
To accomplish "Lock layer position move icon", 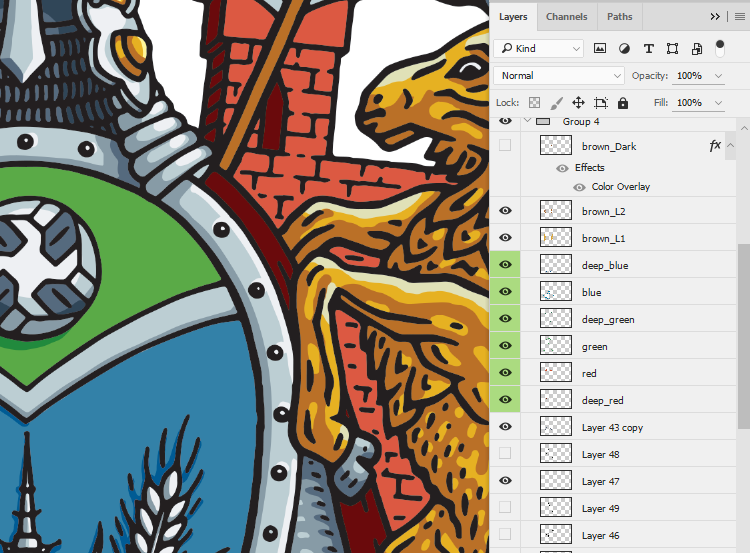I will [578, 103].
